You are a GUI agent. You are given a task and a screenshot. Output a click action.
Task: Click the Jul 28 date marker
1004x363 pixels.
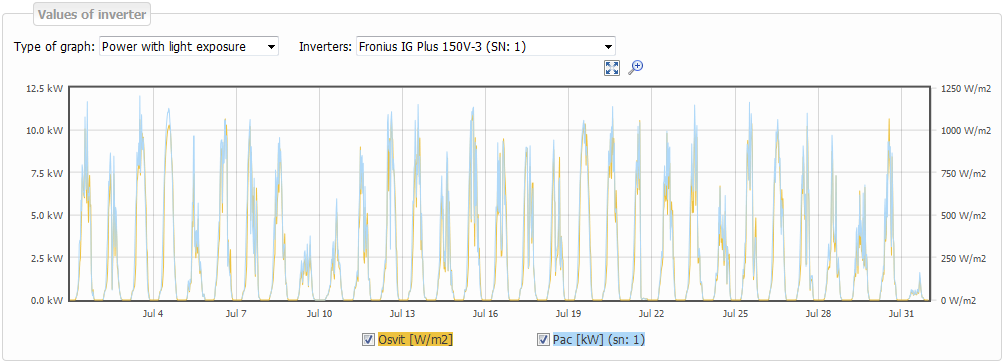pyautogui.click(x=818, y=314)
